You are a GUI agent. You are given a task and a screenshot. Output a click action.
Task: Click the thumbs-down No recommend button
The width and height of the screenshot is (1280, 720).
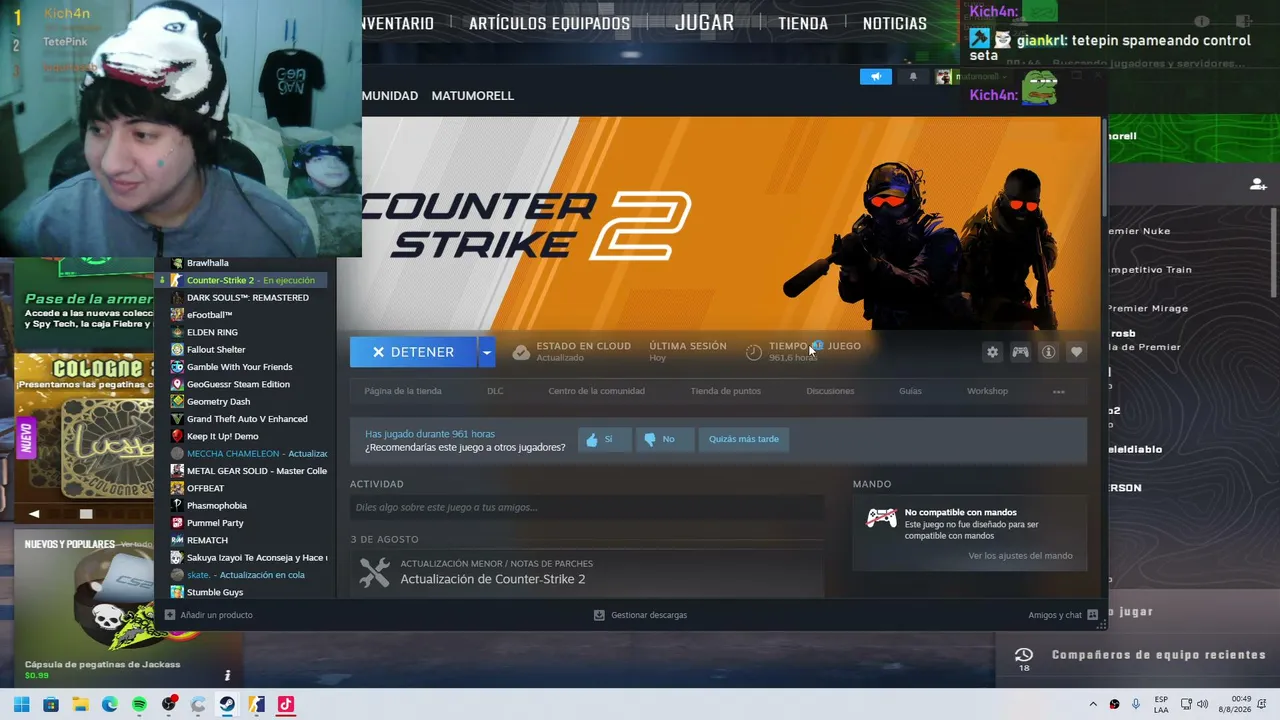[664, 439]
